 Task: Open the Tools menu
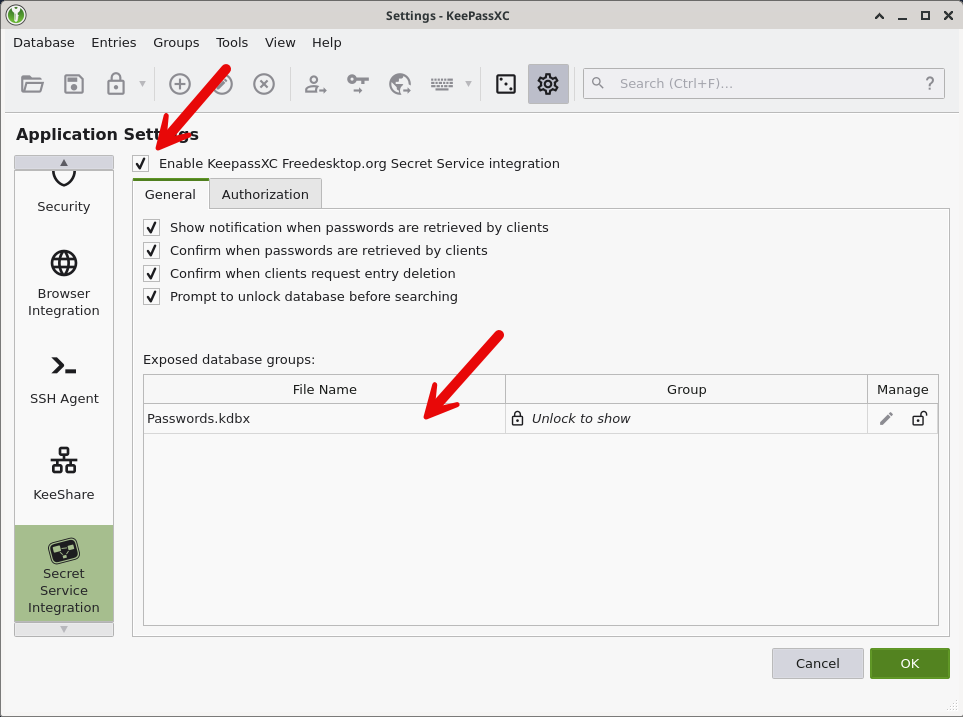pyautogui.click(x=232, y=42)
